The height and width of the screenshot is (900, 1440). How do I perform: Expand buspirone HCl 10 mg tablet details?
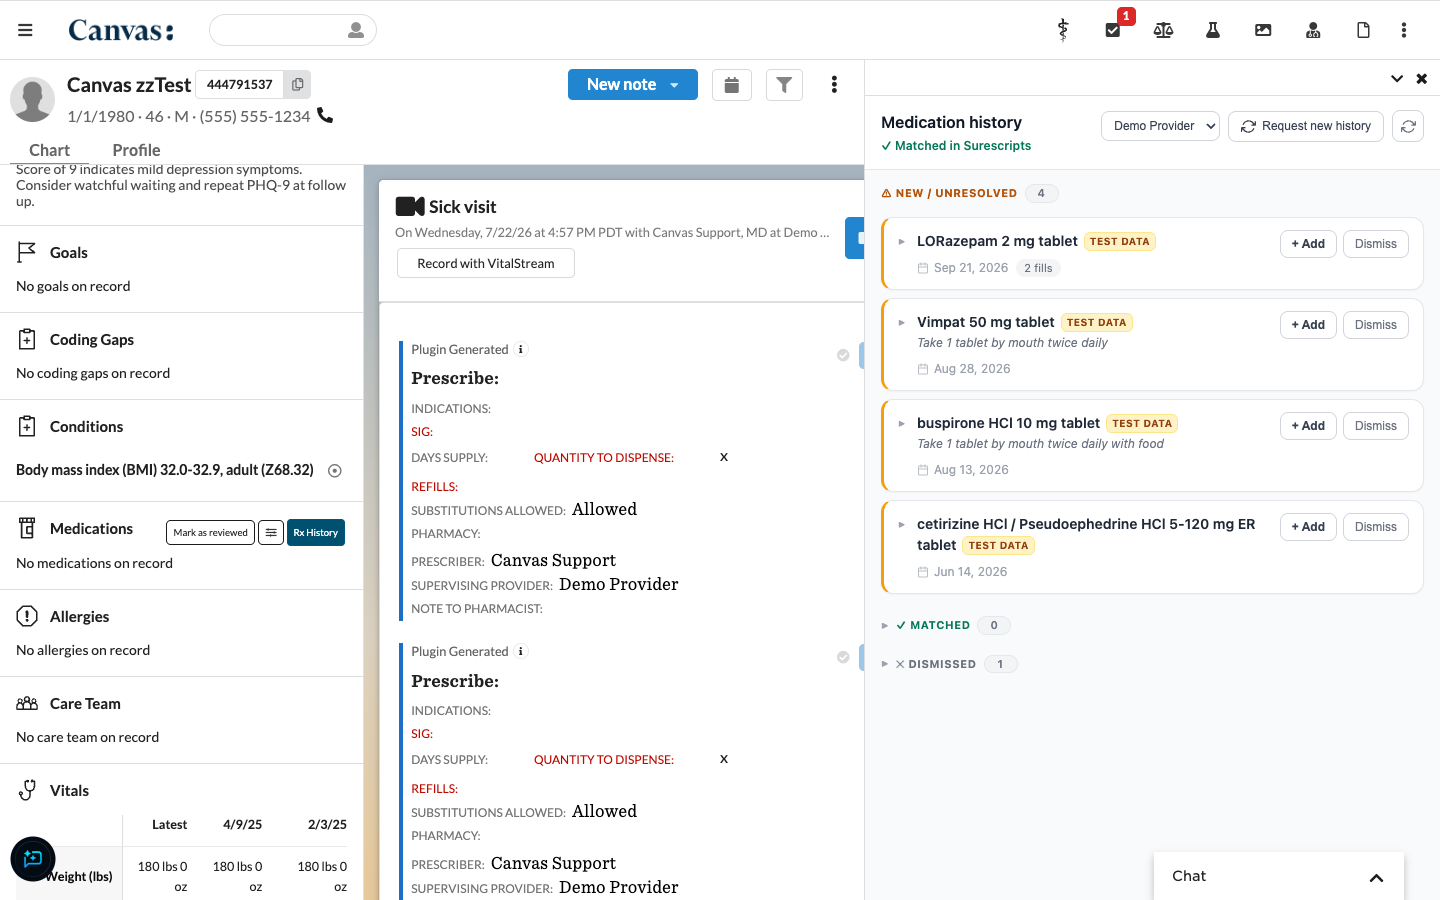click(x=901, y=424)
